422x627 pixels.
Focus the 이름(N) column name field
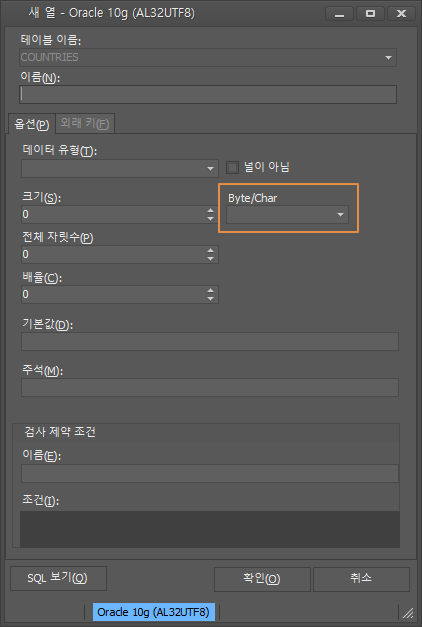click(208, 95)
